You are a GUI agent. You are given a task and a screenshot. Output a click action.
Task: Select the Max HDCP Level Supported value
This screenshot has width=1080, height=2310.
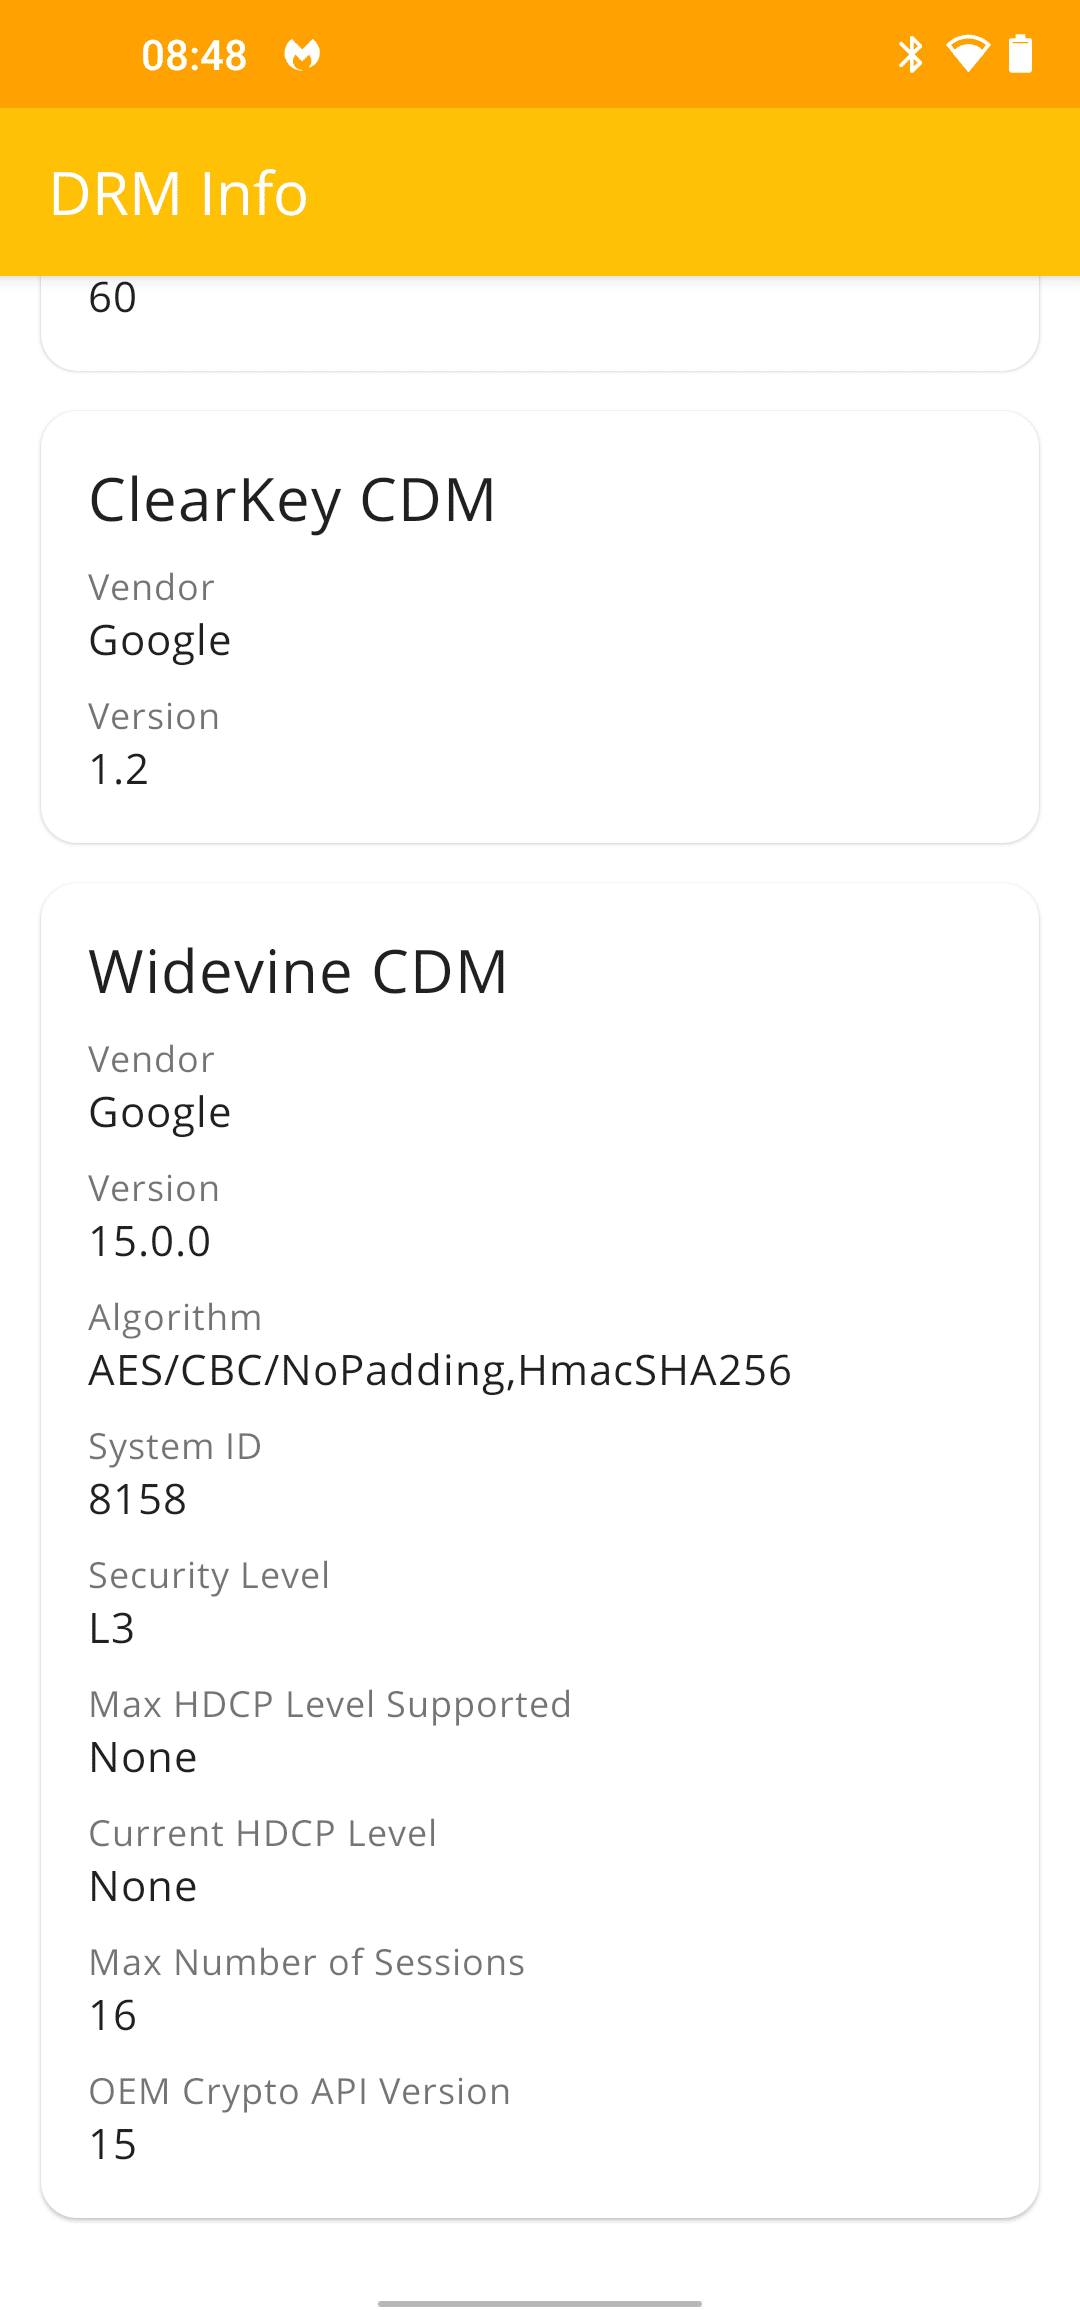(143, 1757)
